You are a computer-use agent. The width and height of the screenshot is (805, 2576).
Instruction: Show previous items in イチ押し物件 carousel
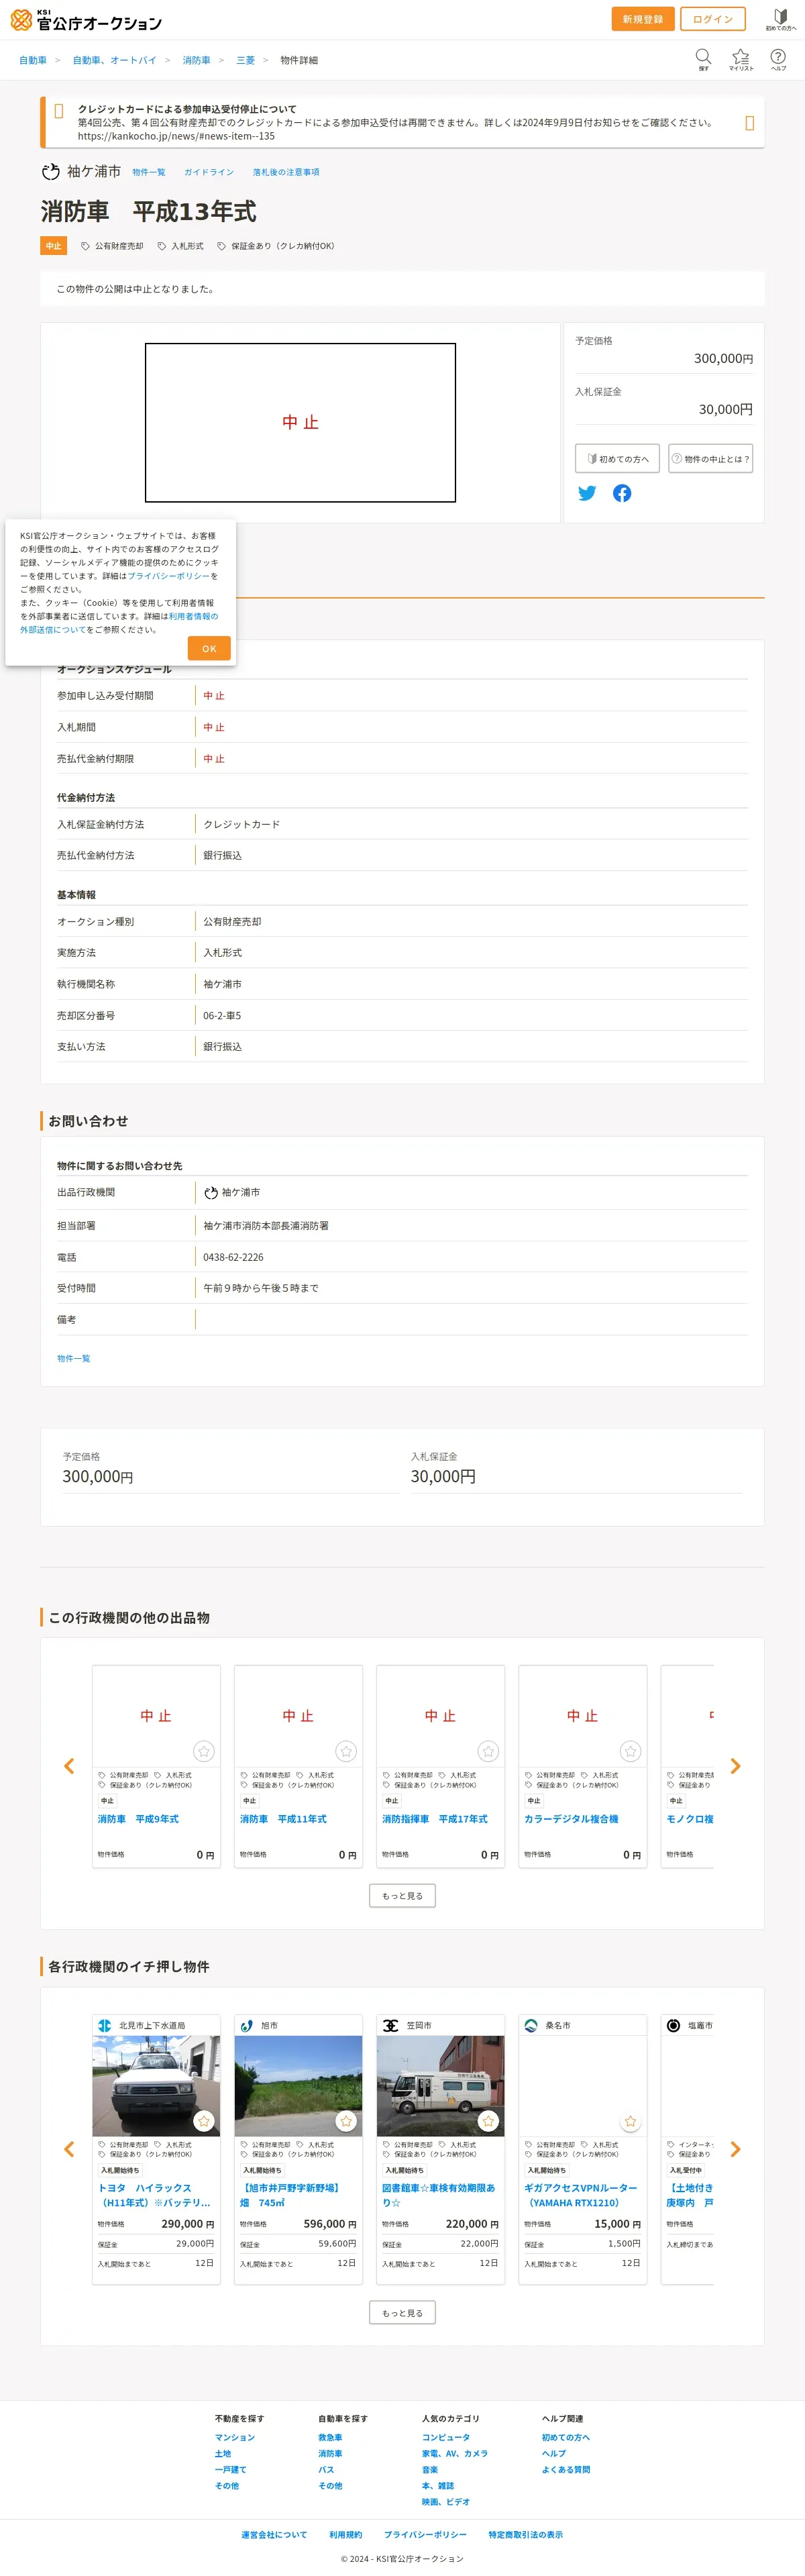(x=69, y=2149)
